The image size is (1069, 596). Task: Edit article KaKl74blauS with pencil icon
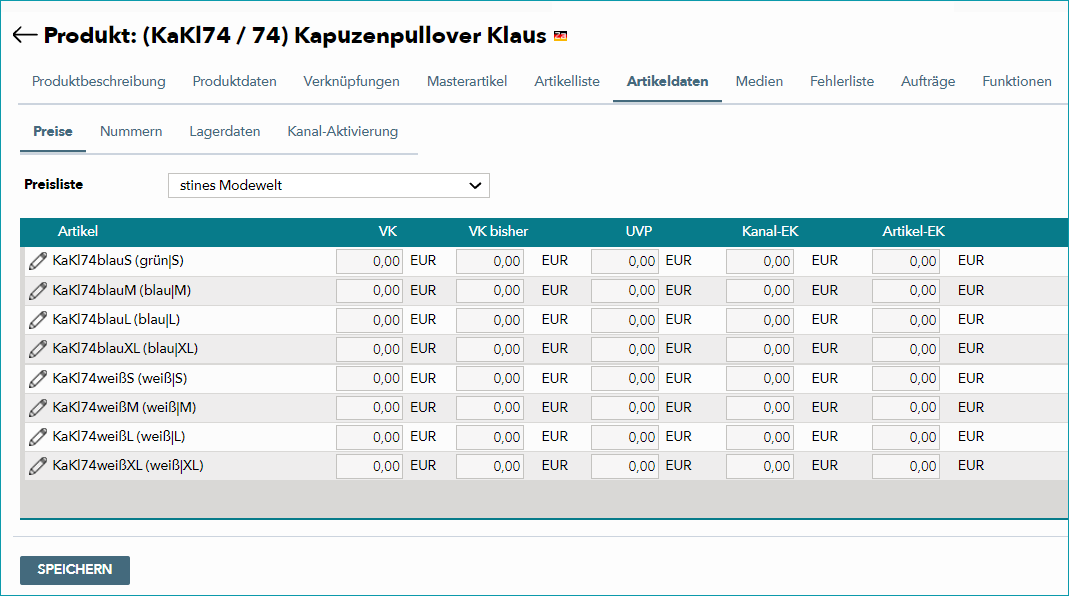pyautogui.click(x=37, y=260)
